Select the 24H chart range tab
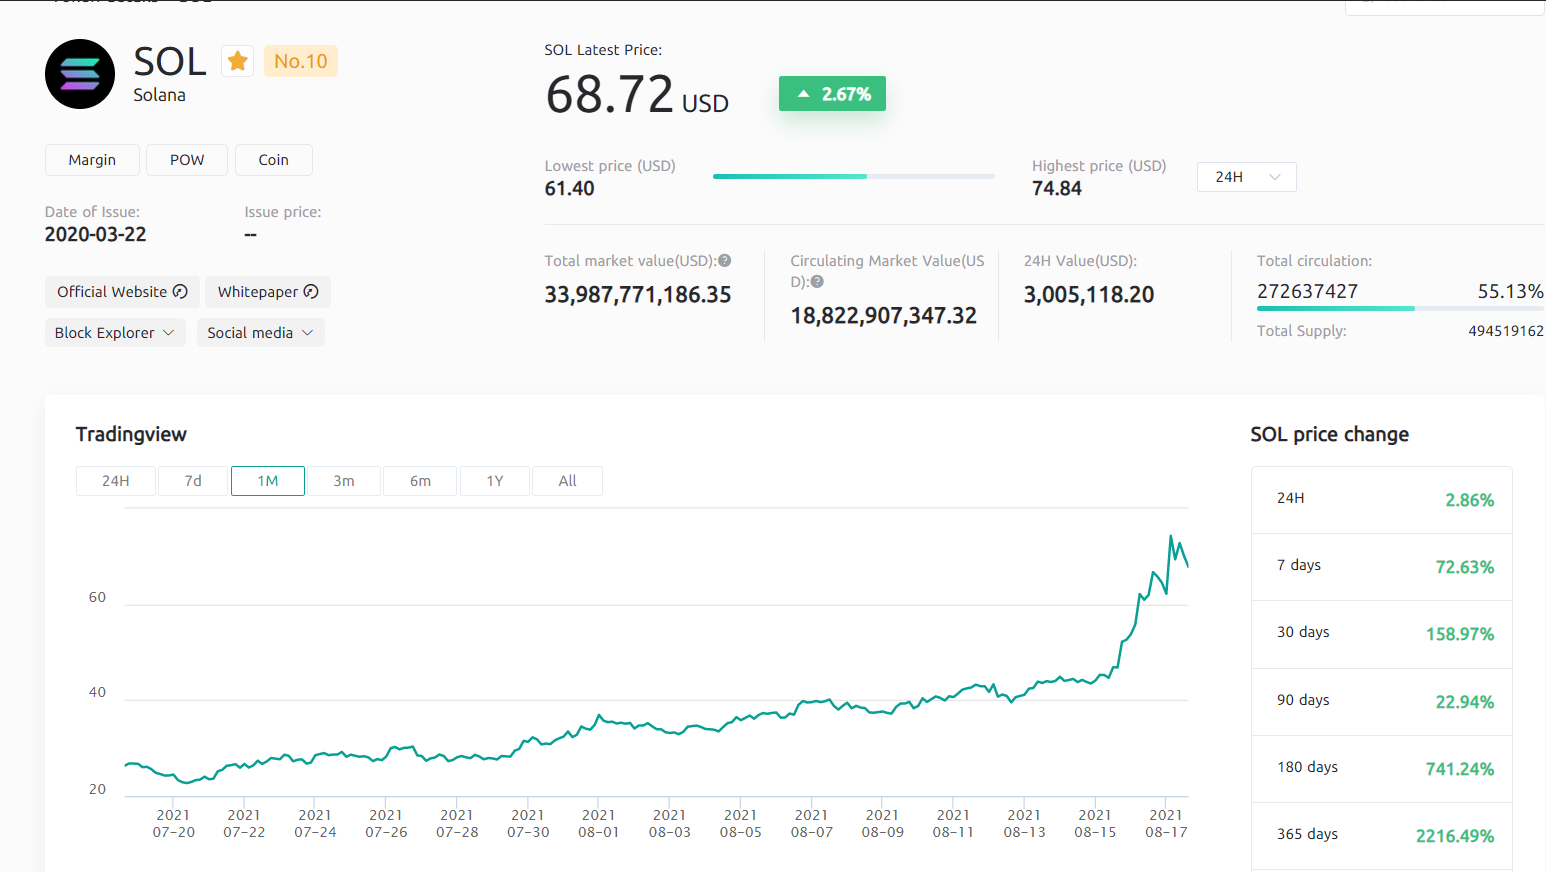Screen dimensions: 1546x872 (x=116, y=481)
